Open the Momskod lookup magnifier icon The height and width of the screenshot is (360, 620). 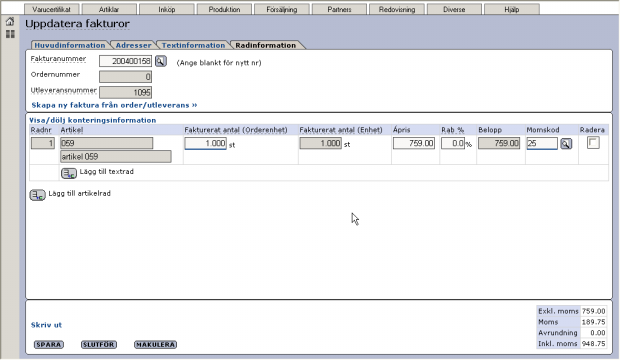tap(566, 144)
